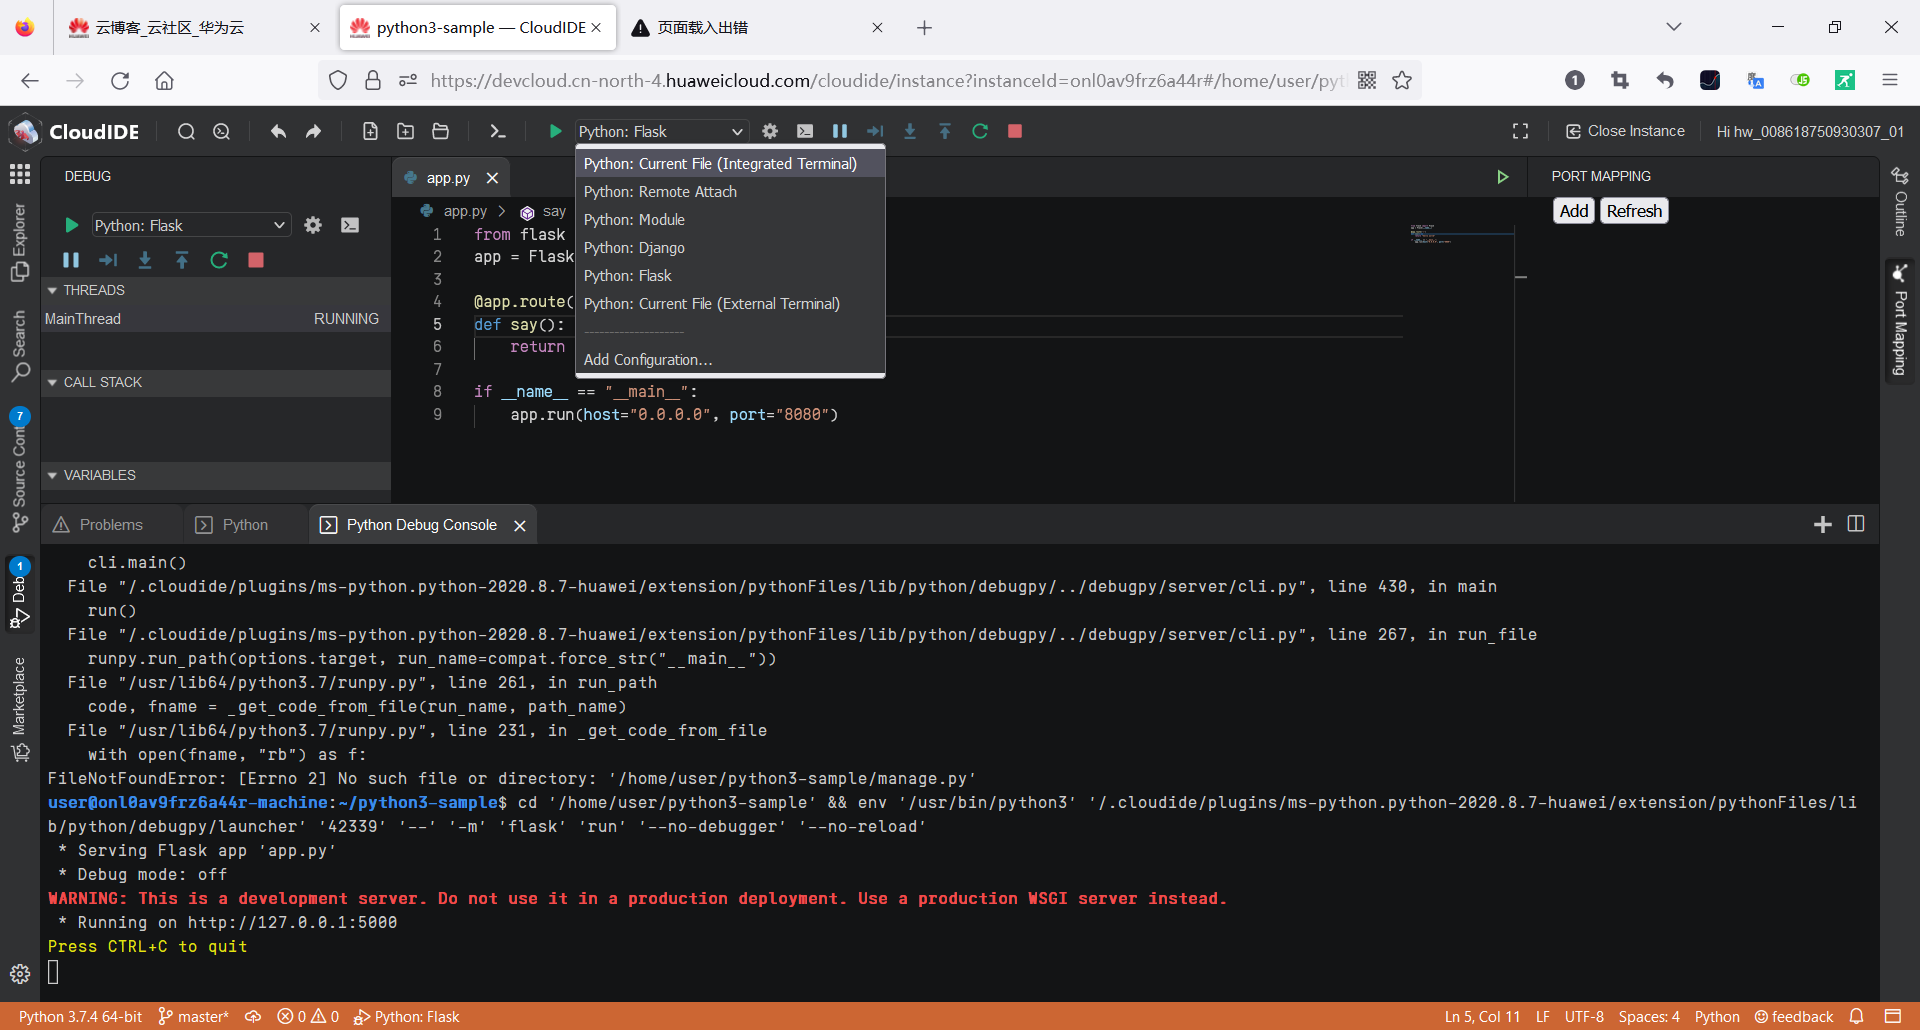The height and width of the screenshot is (1030, 1920).
Task: Select Python: Django from configuration list
Action: pos(634,248)
